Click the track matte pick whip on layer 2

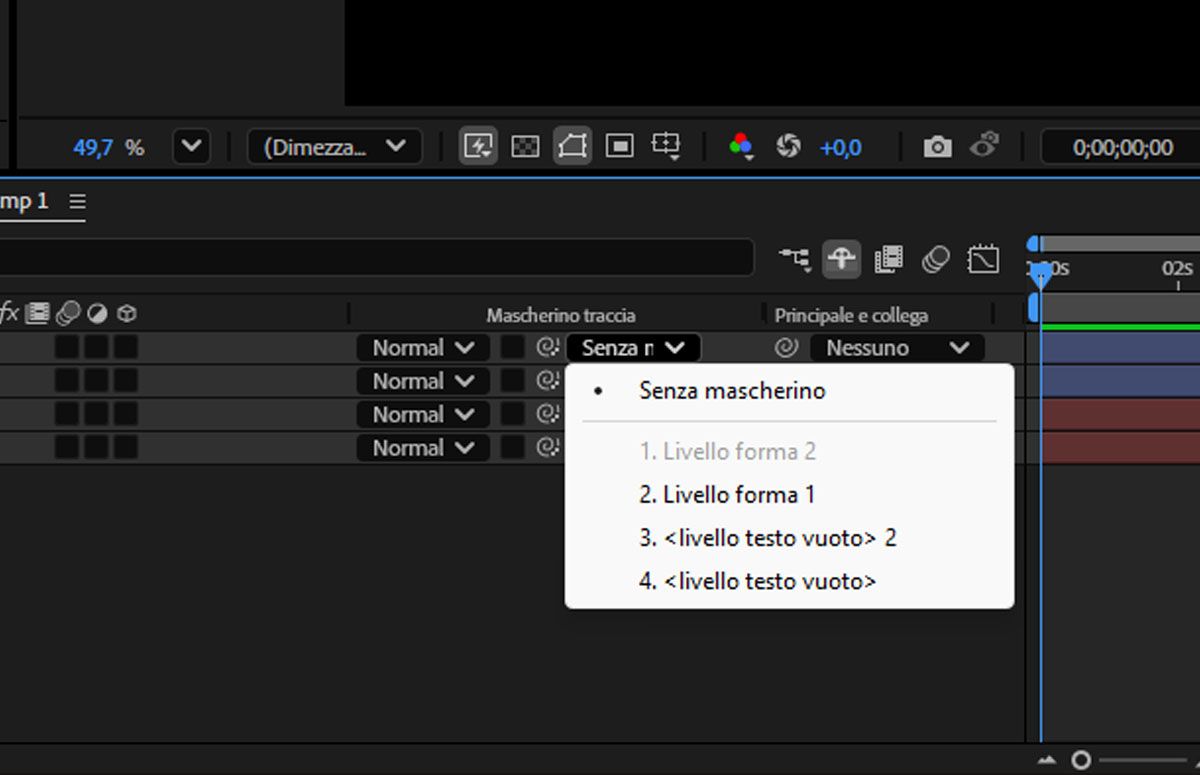coord(547,381)
